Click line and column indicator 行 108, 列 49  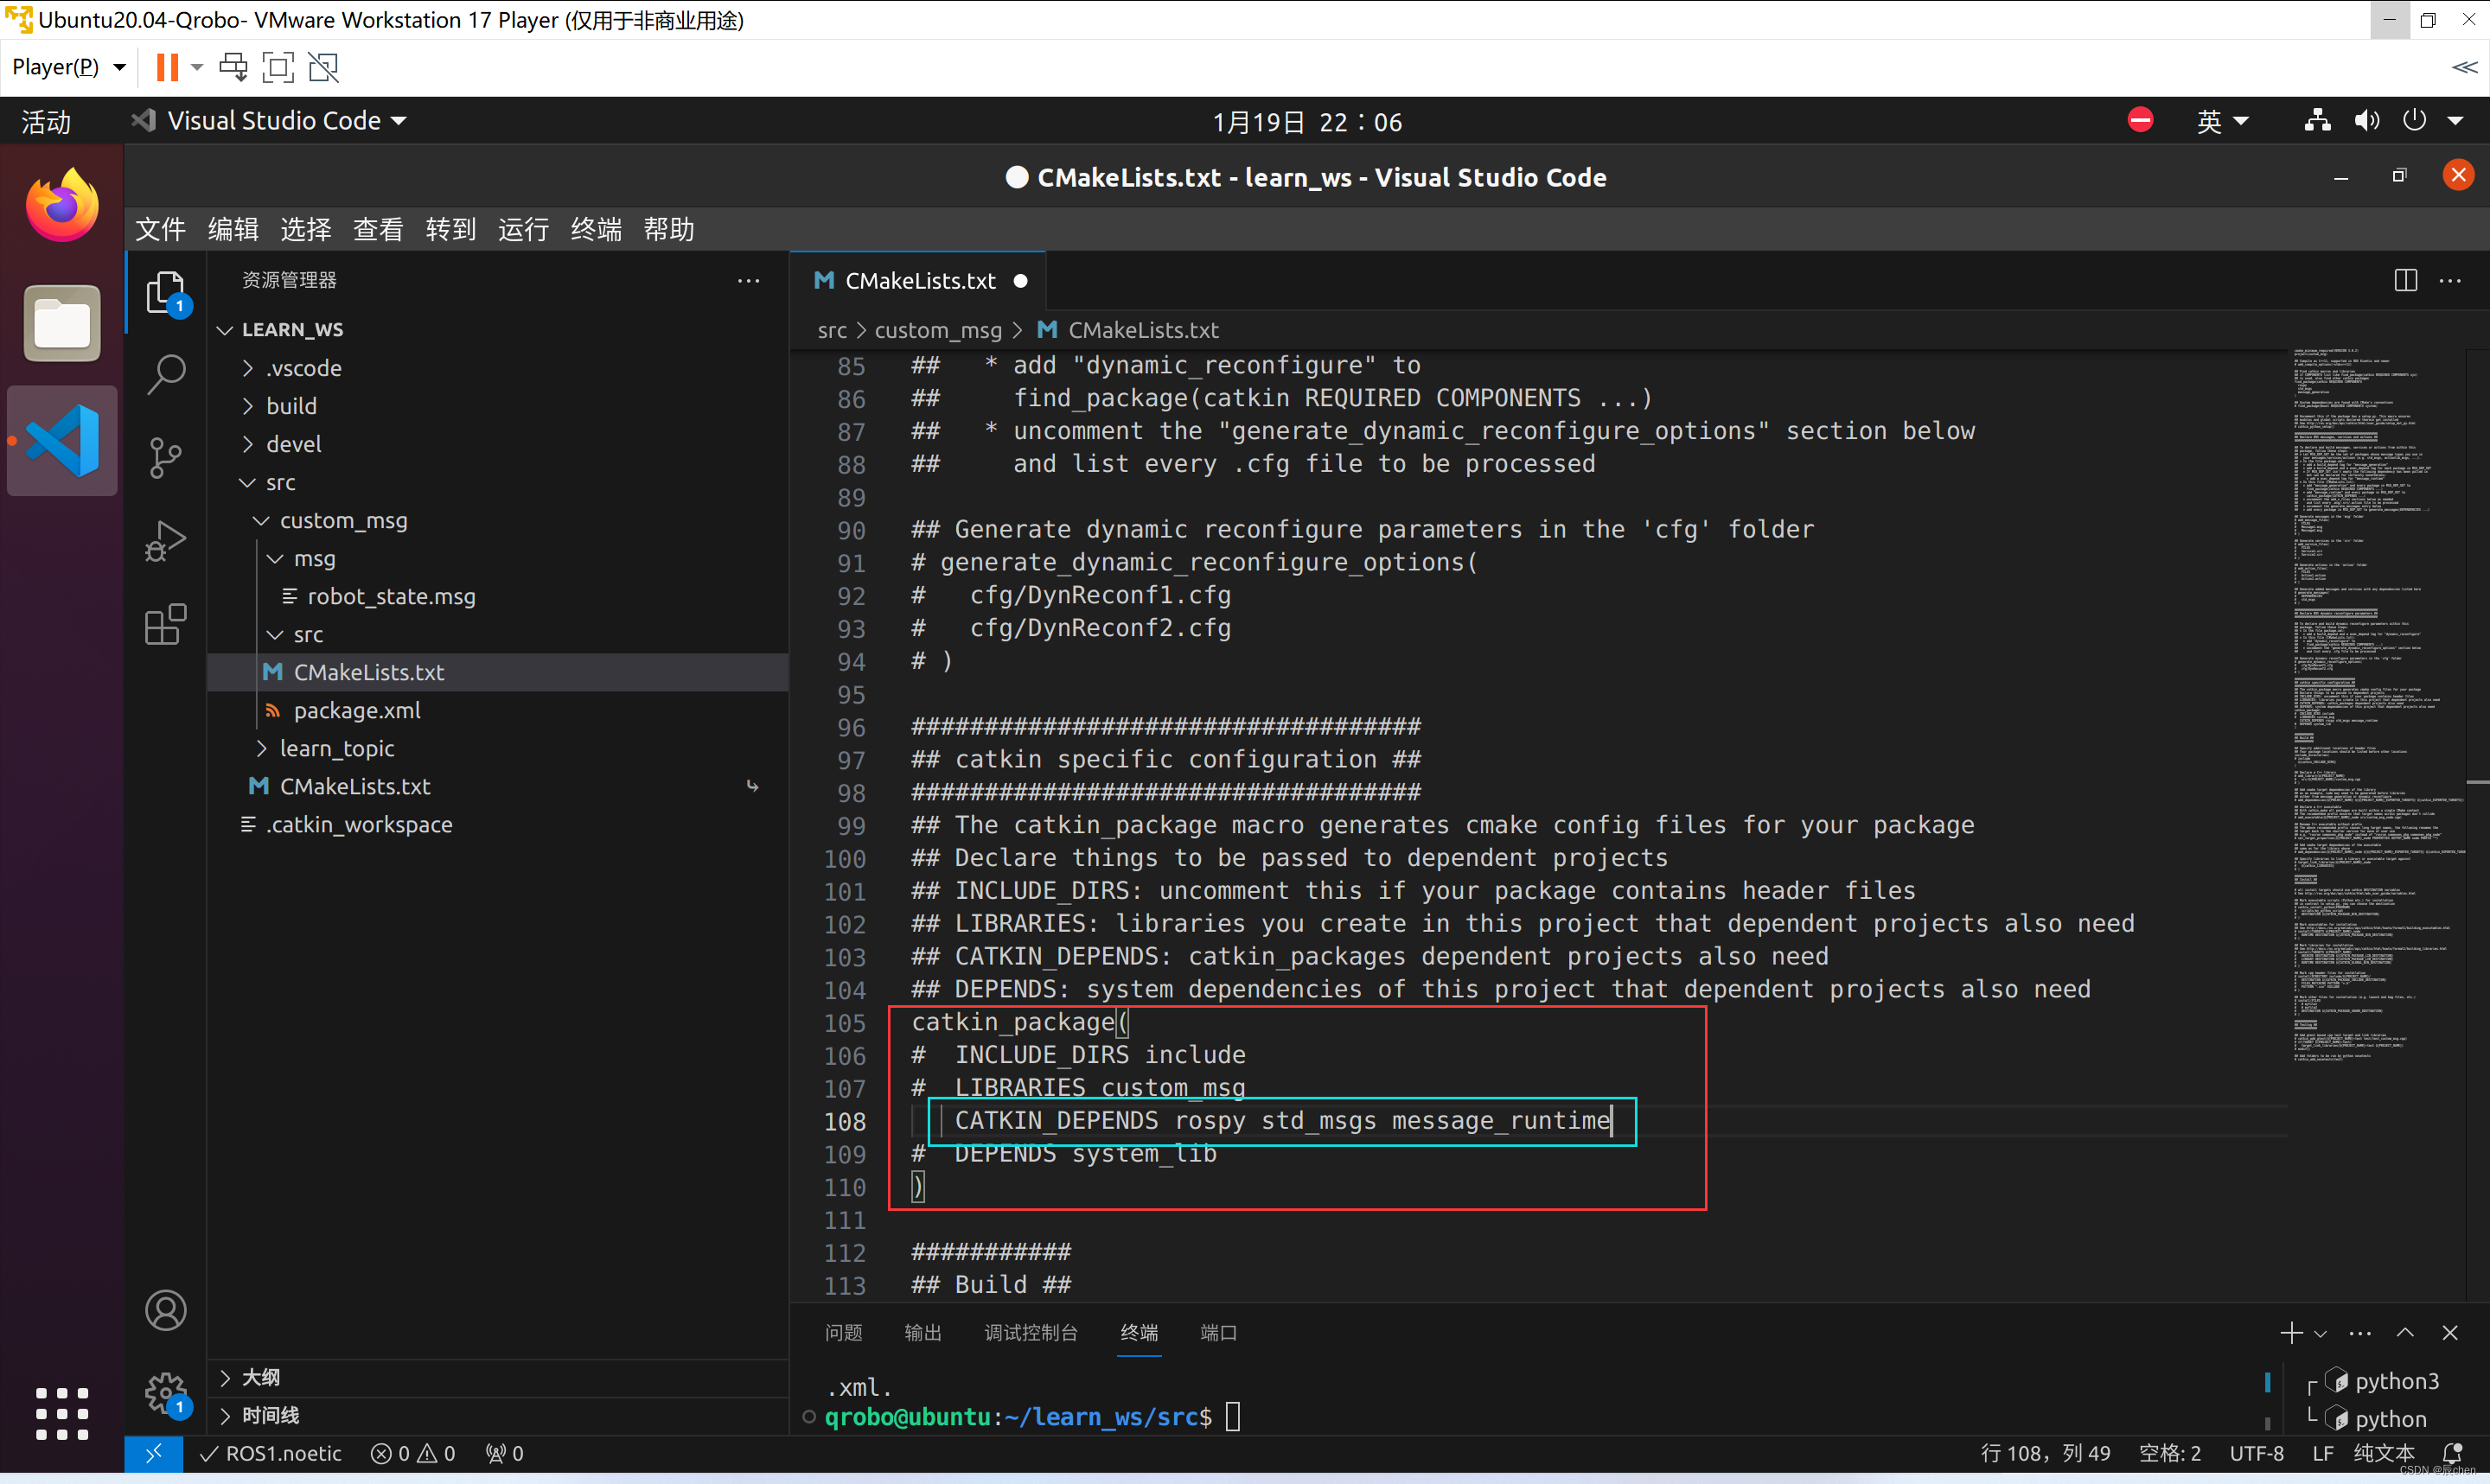click(x=2045, y=1453)
